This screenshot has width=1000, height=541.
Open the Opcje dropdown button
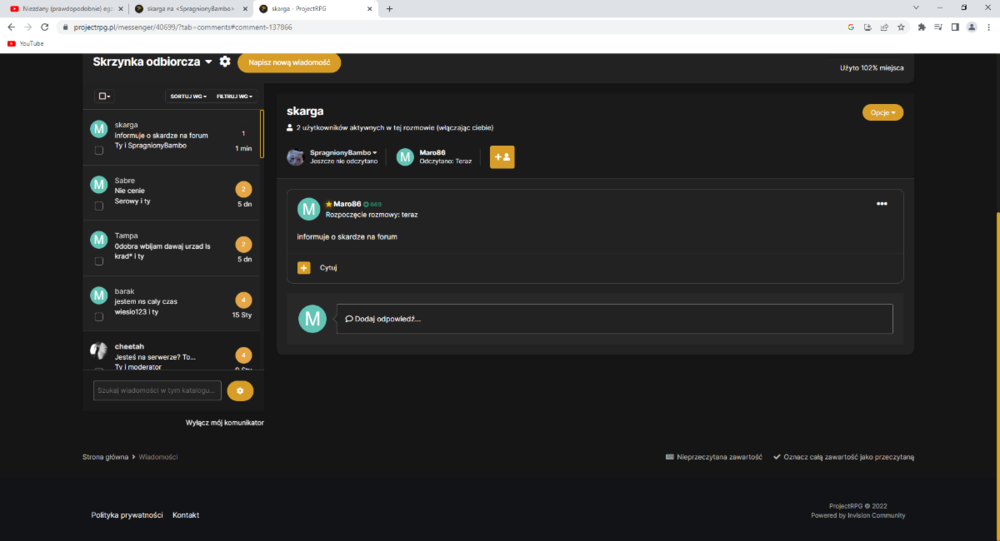[883, 112]
